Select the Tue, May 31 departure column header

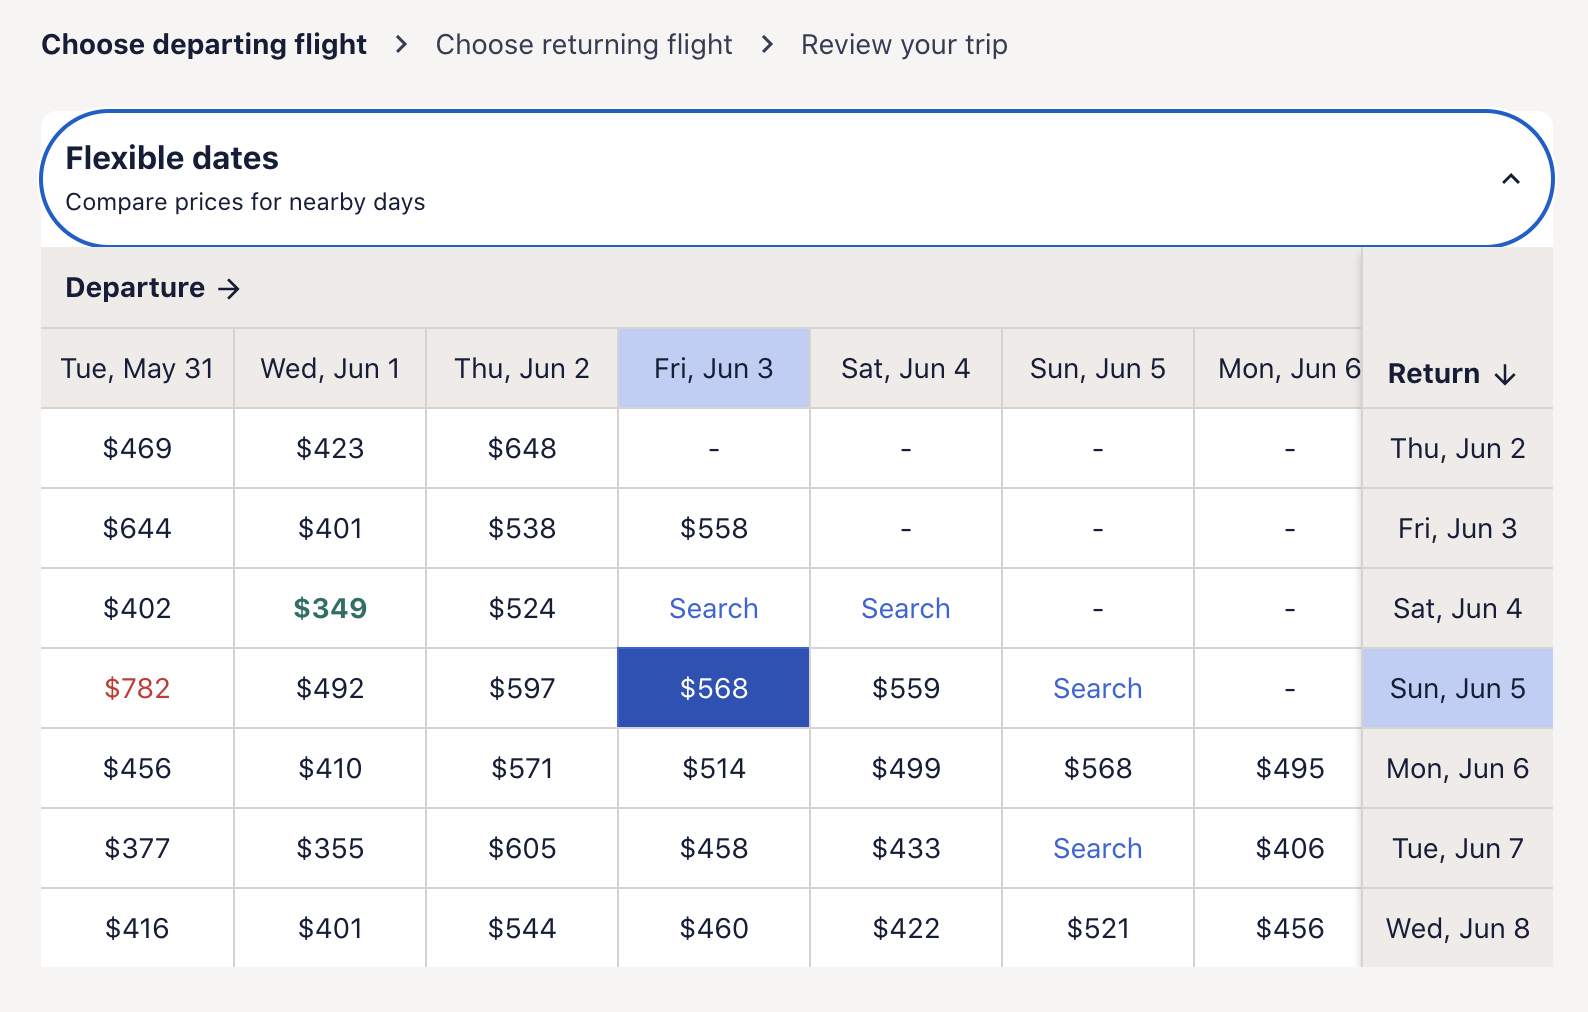click(x=137, y=369)
